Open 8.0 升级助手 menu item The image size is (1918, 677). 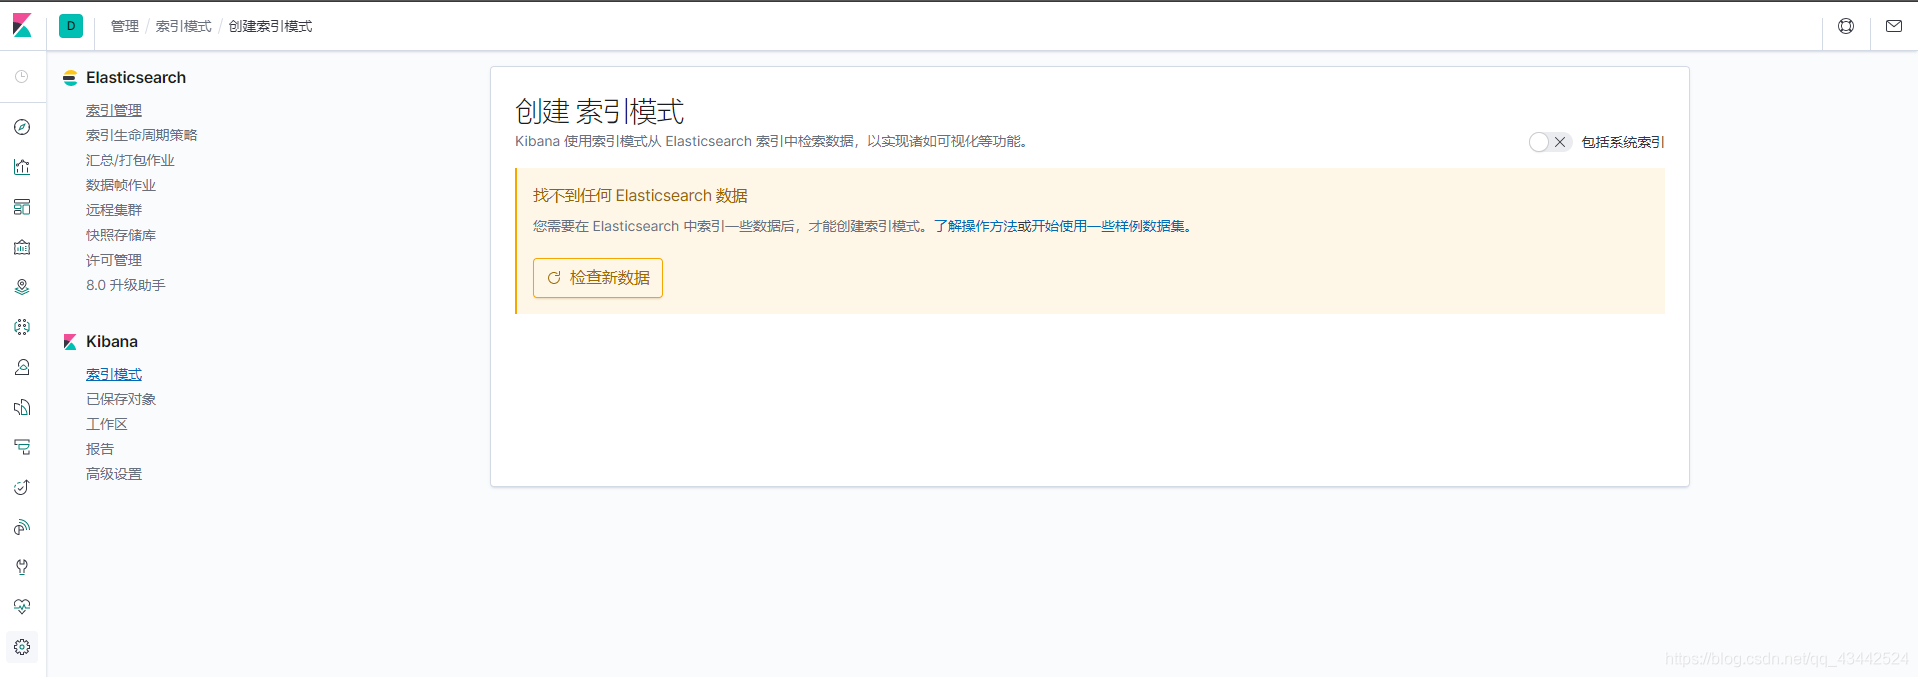tap(126, 285)
